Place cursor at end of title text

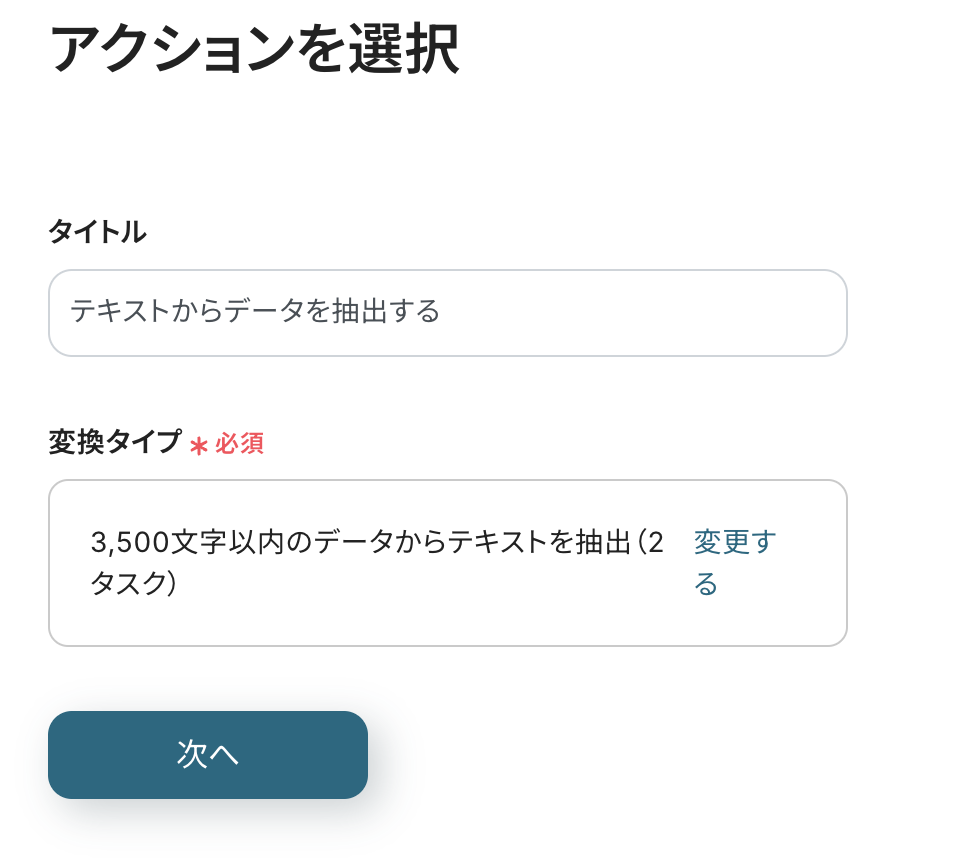point(441,312)
